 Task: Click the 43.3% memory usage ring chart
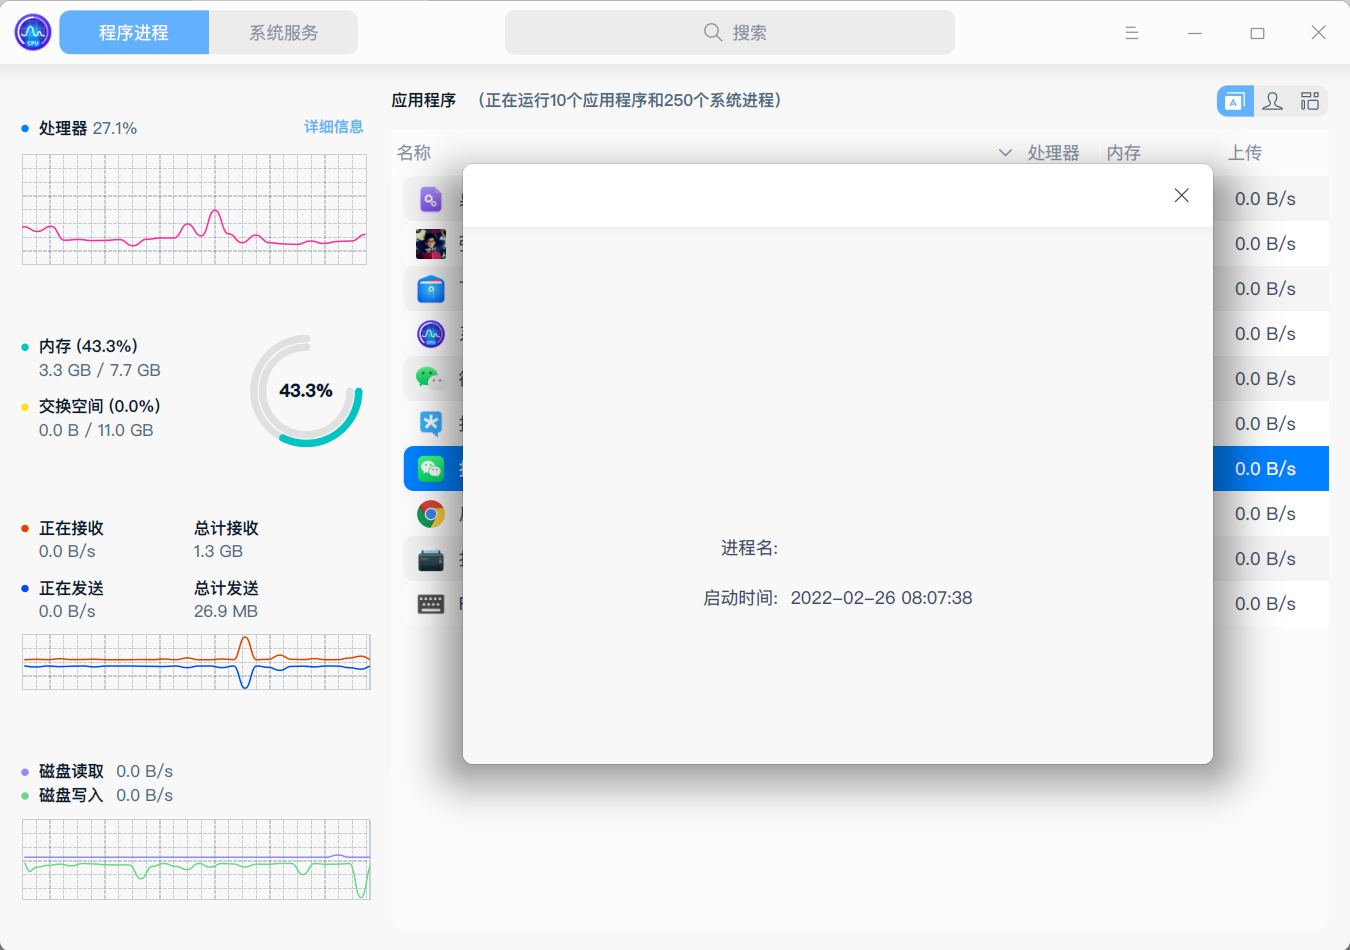[306, 391]
